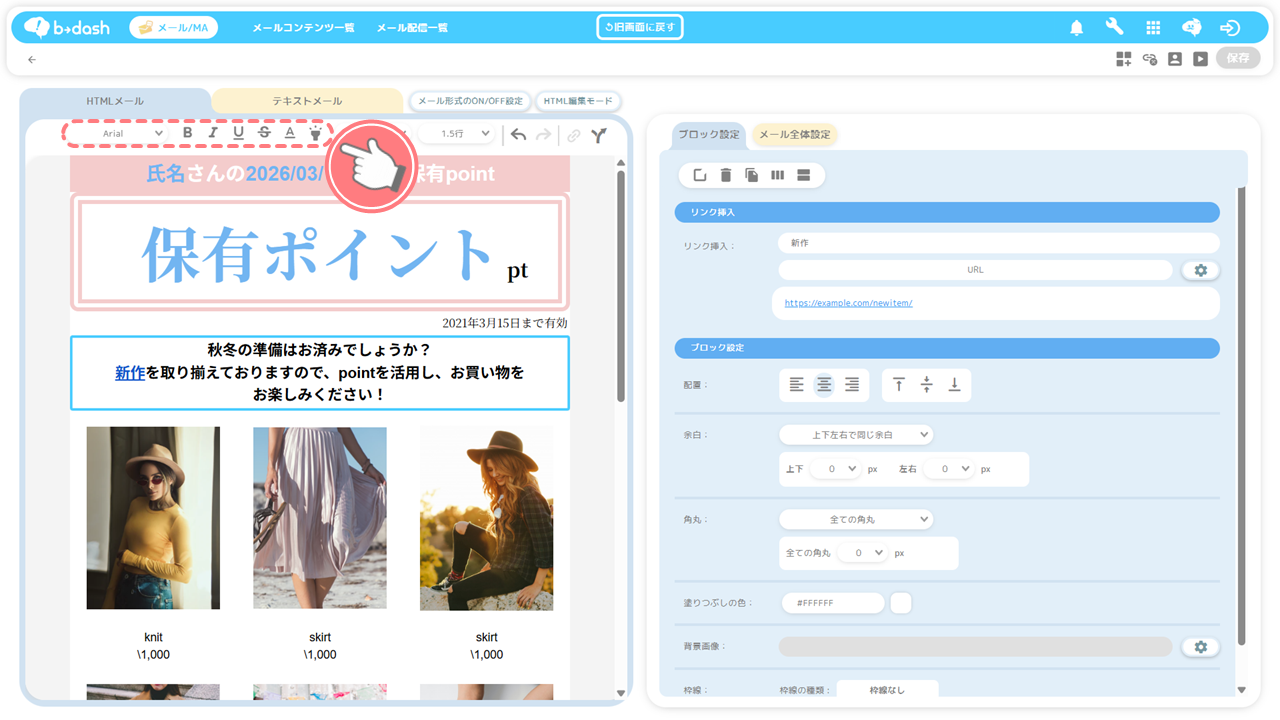Switch to the メール全体設定 tab

pos(794,135)
